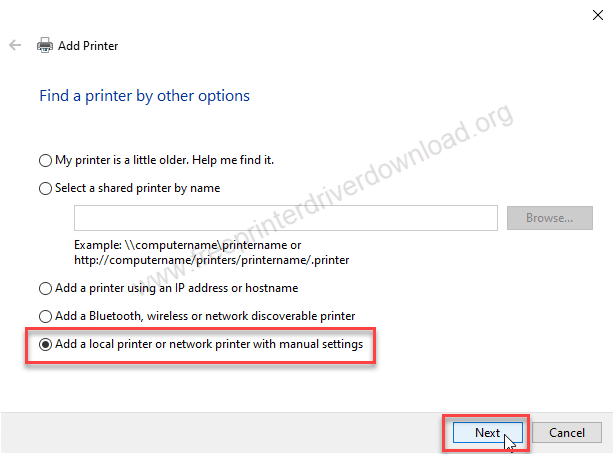Click the 'Help me find it.' label text
The width and height of the screenshot is (614, 454).
coord(233,160)
